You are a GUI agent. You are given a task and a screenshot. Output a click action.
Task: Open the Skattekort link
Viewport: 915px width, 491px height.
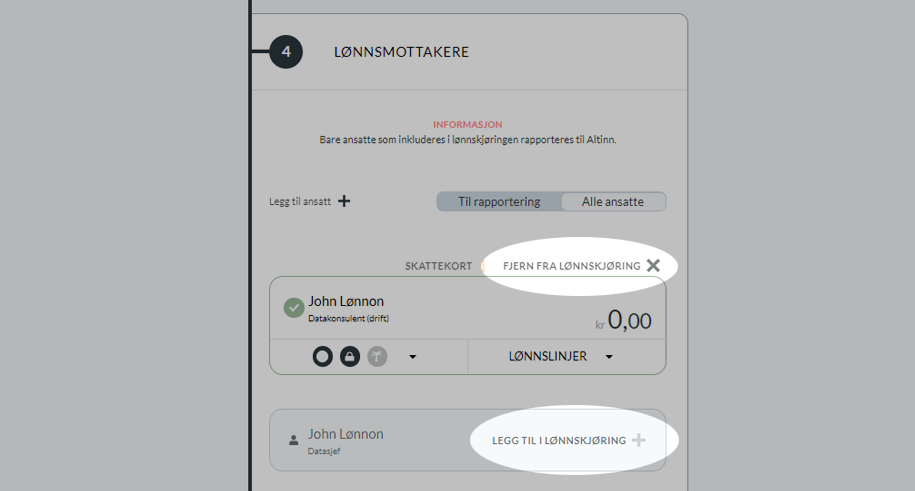tap(438, 266)
